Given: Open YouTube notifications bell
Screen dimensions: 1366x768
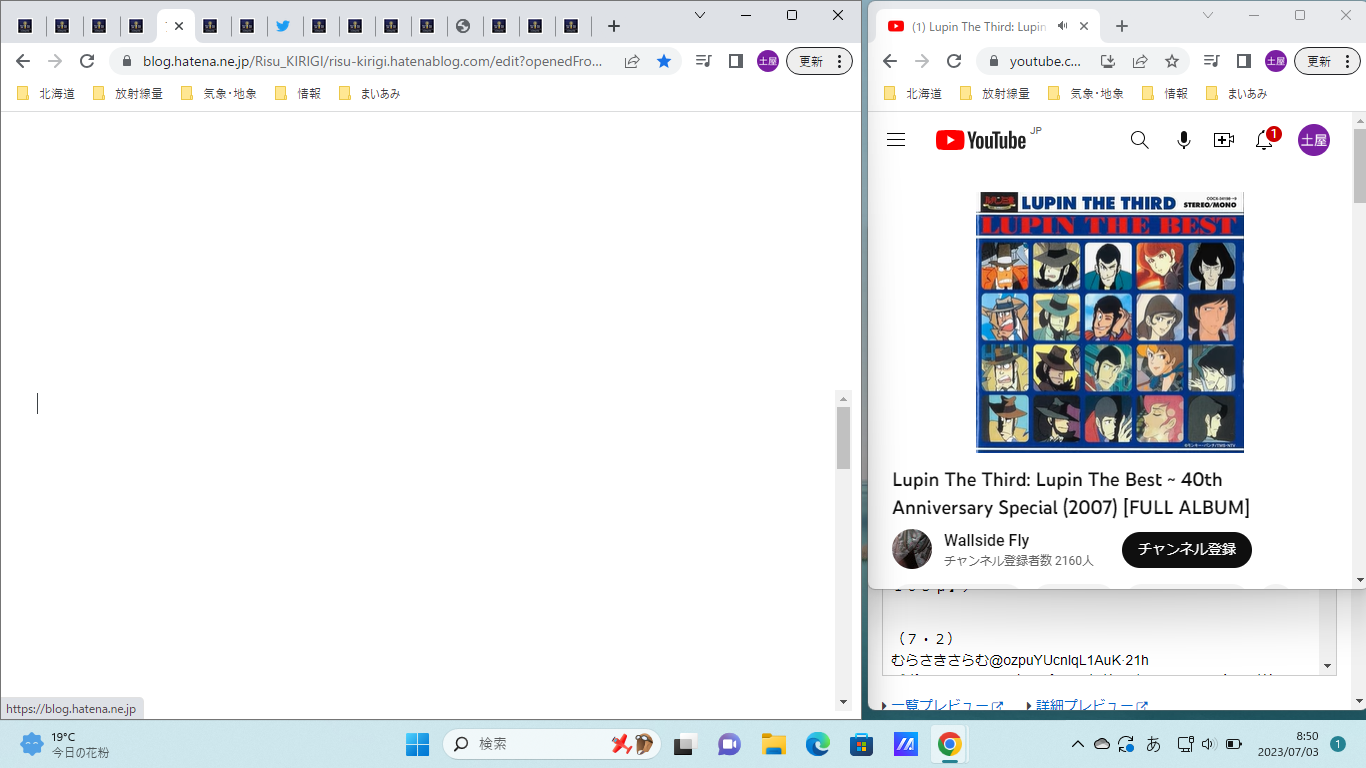Looking at the screenshot, I should tap(1265, 140).
